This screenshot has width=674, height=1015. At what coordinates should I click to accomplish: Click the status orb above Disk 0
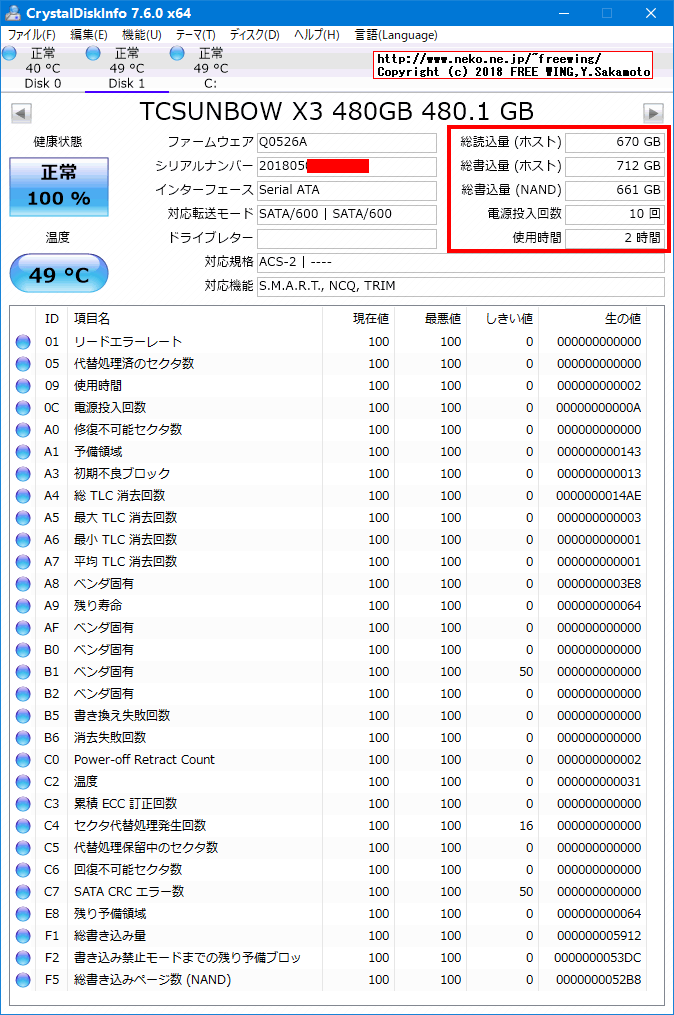point(9,54)
